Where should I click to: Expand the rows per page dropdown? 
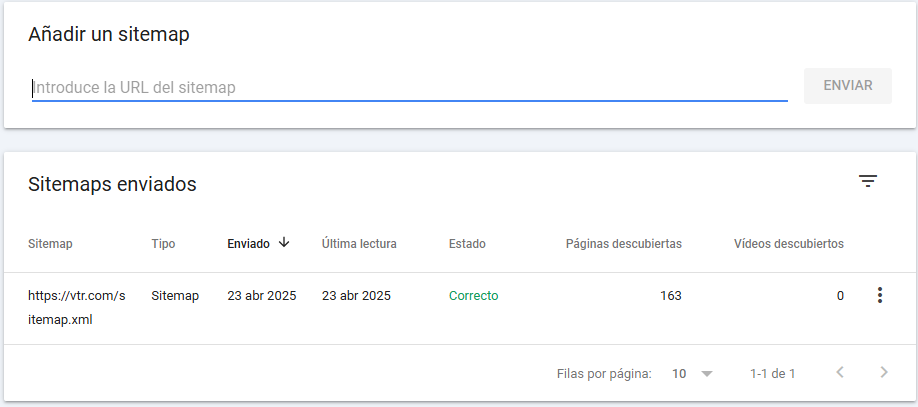click(x=707, y=374)
